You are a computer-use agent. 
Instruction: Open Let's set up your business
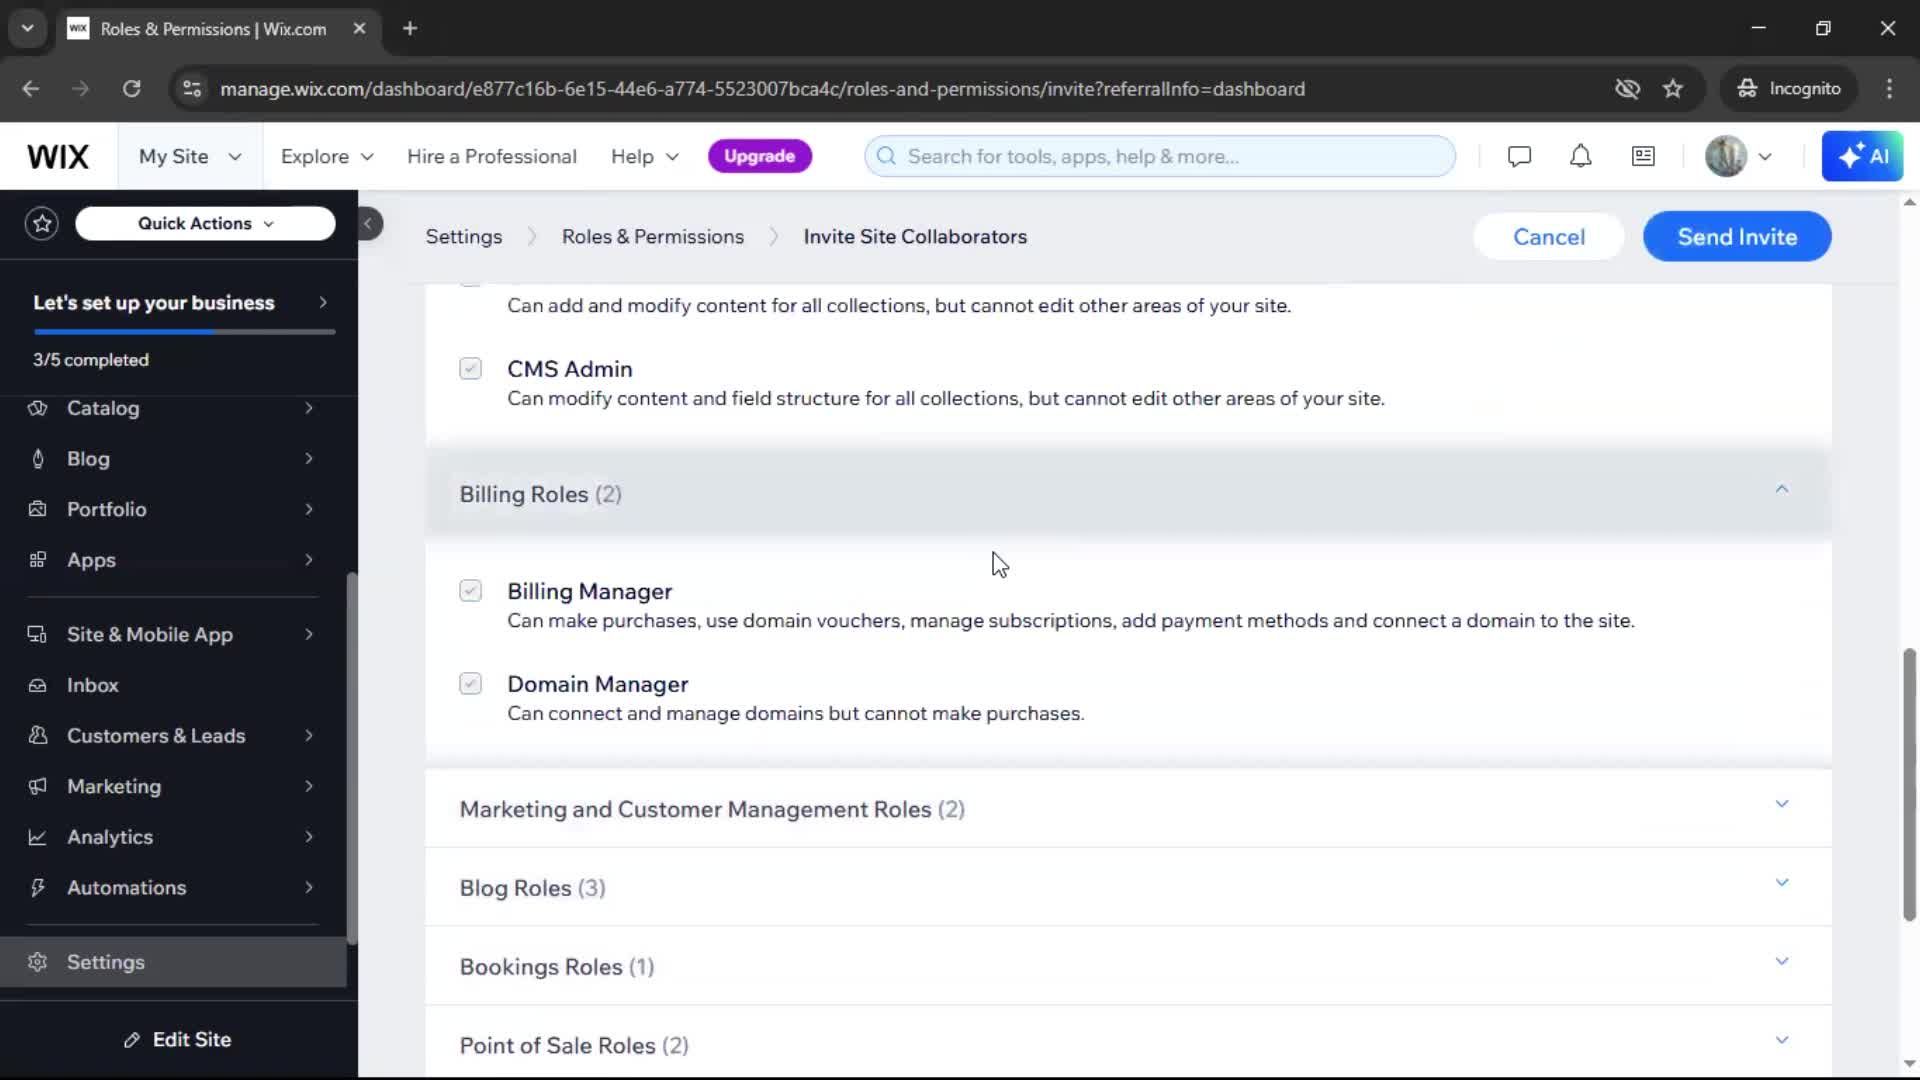tap(179, 303)
